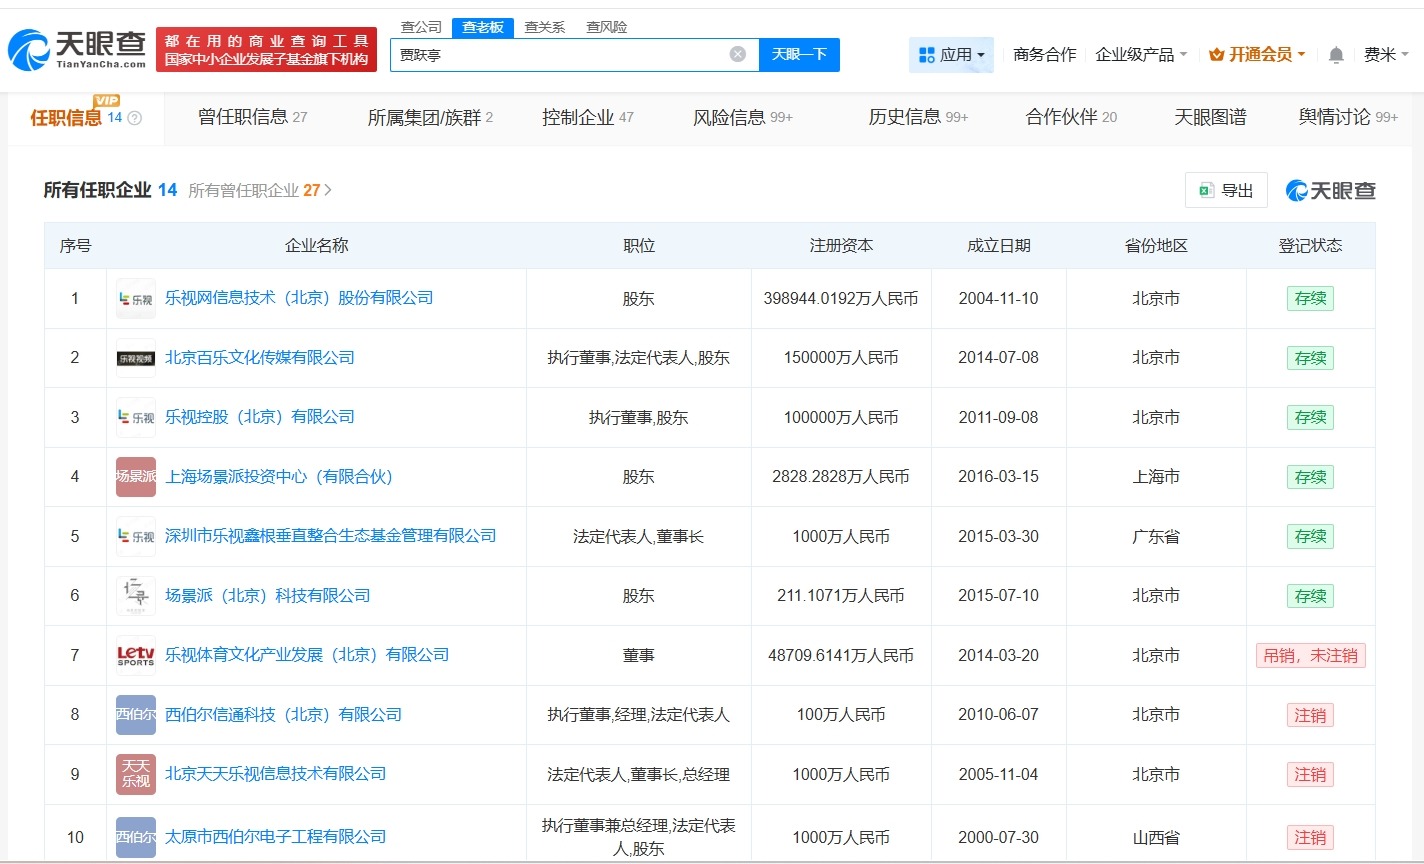Click the 乐视网 company logo thumbnail
1424x864 pixels.
pyautogui.click(x=135, y=297)
